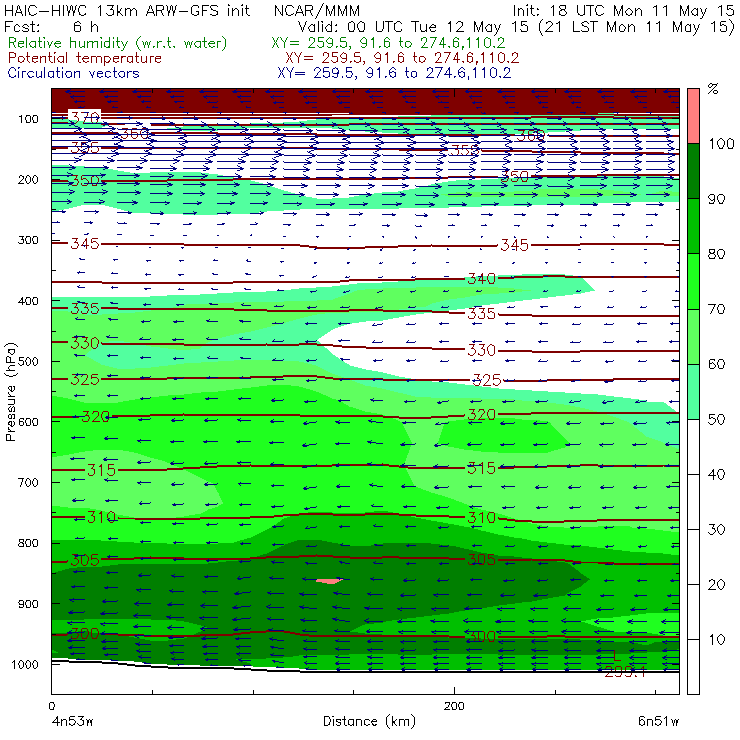Click the 'L' low marker above 299.1
The width and height of the screenshot is (740, 740).
pyautogui.click(x=615, y=656)
